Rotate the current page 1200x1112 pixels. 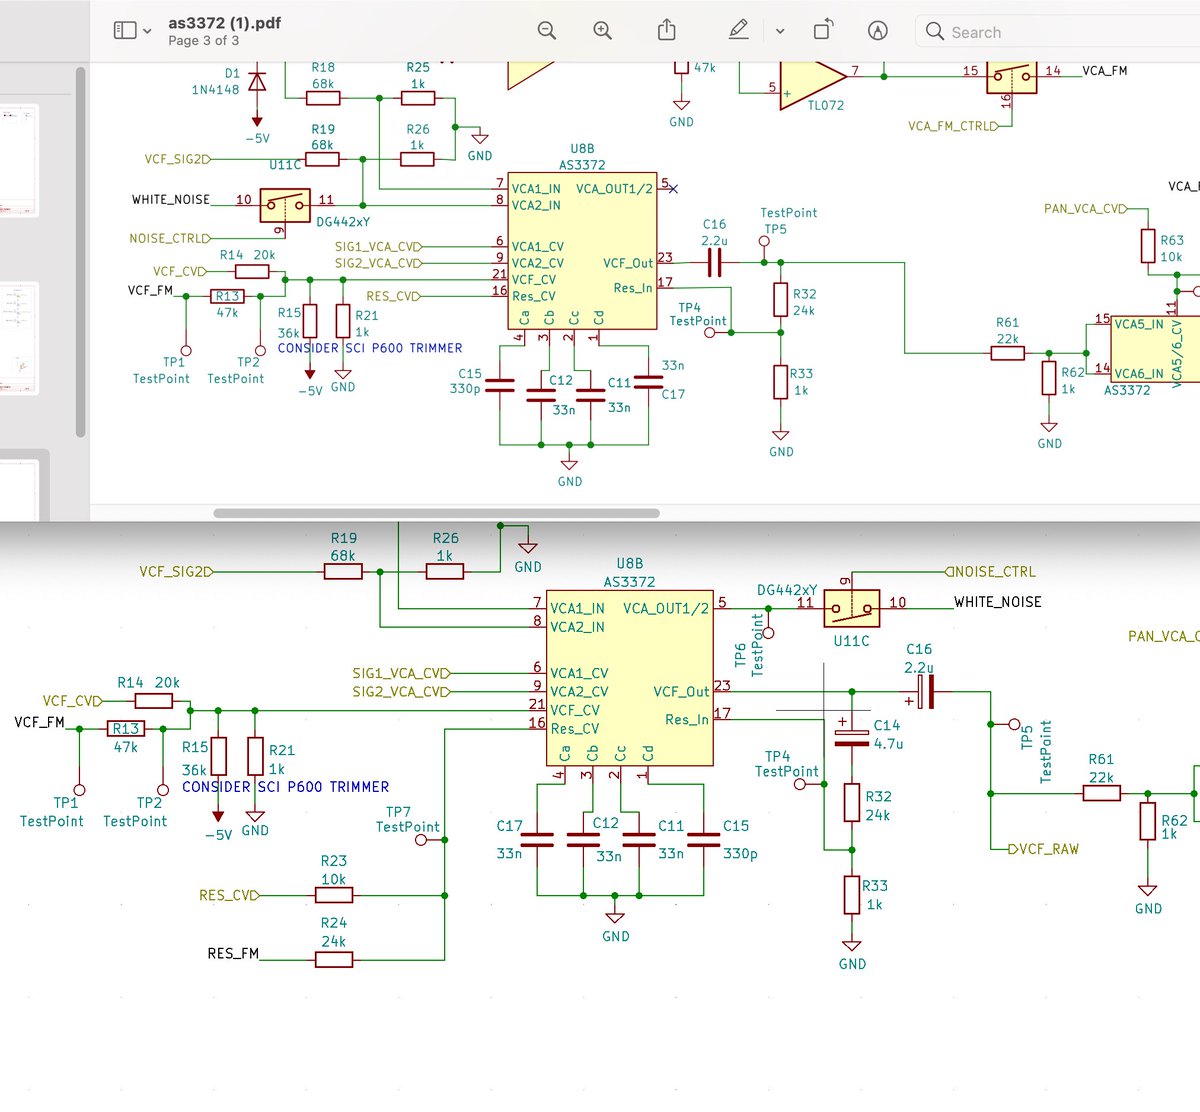coord(823,31)
